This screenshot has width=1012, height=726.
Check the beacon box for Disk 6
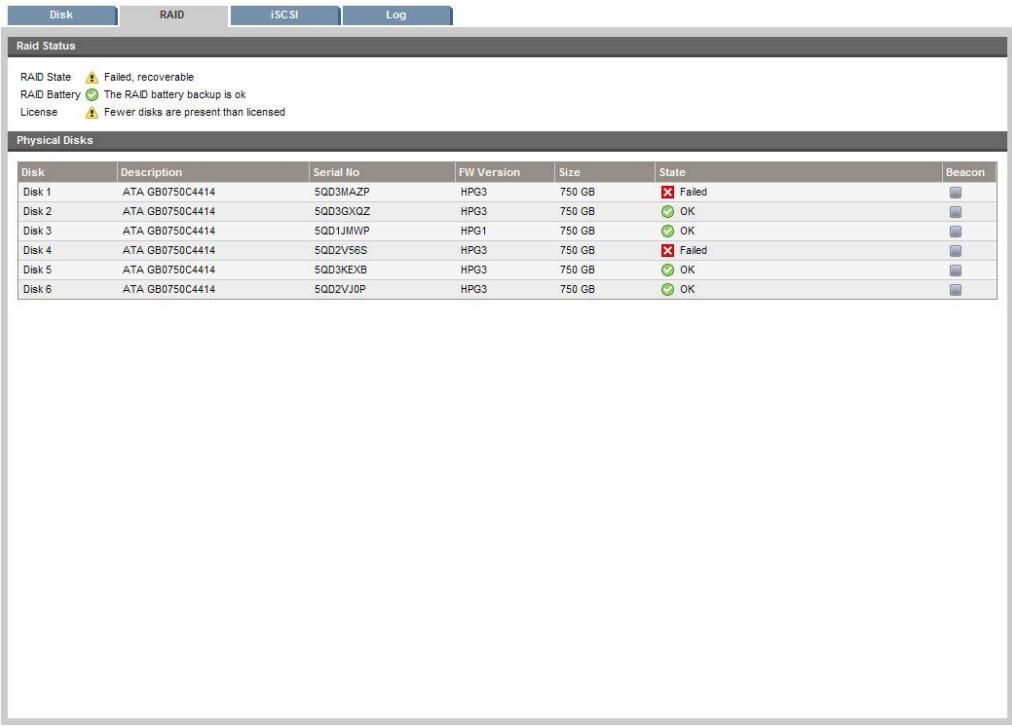coord(955,290)
